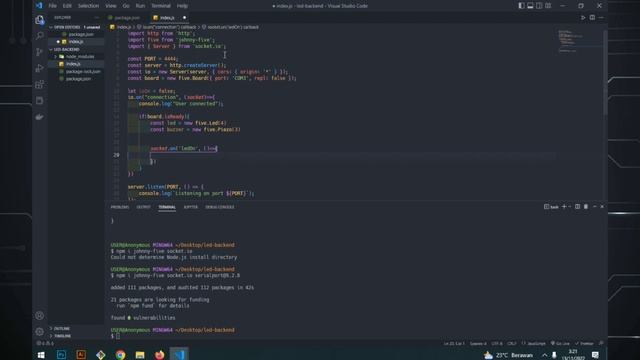Open the notification center icon in system tray
The image size is (640, 360).
pos(595,355)
